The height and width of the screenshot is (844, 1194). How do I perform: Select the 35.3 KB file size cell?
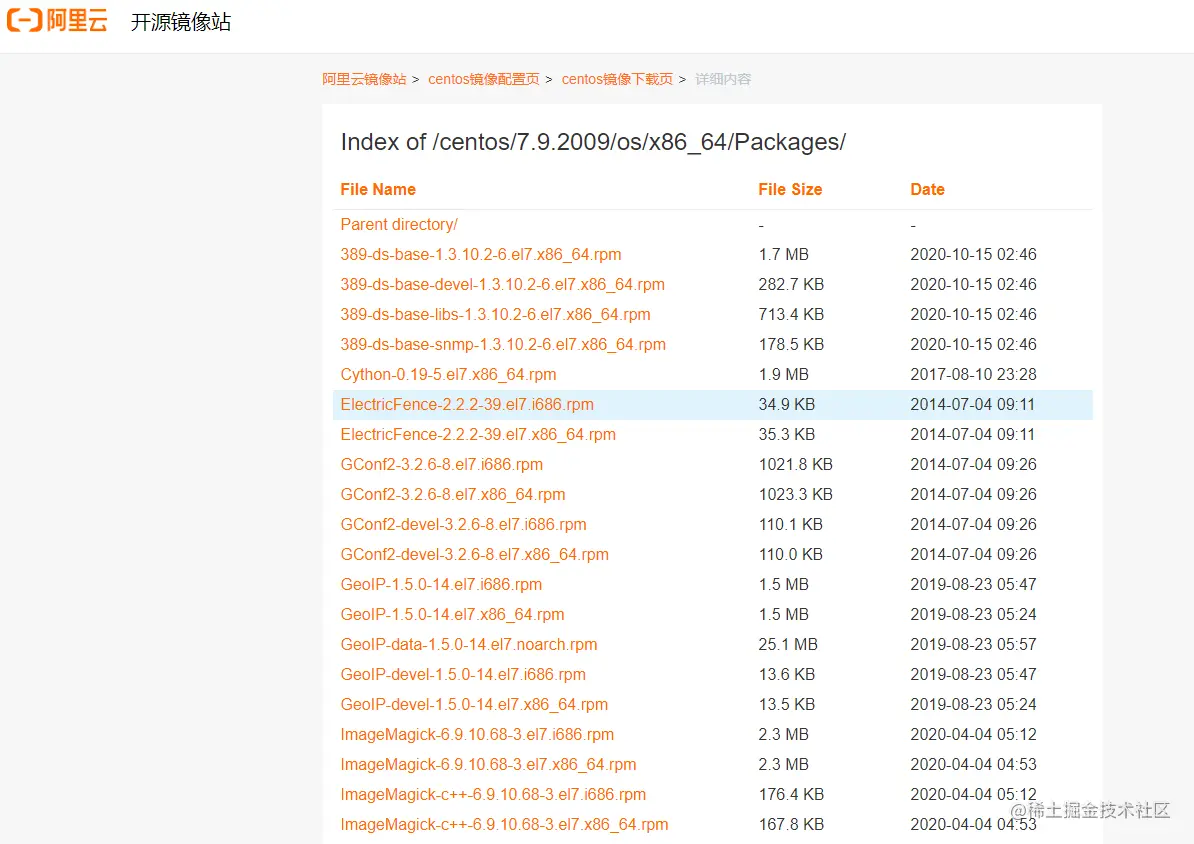[x=787, y=435]
